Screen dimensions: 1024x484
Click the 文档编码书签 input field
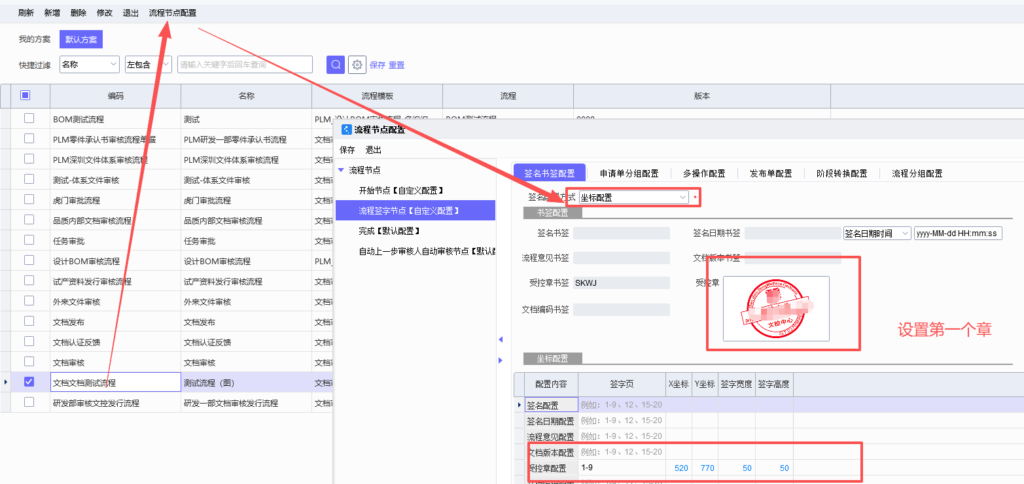tap(621, 310)
